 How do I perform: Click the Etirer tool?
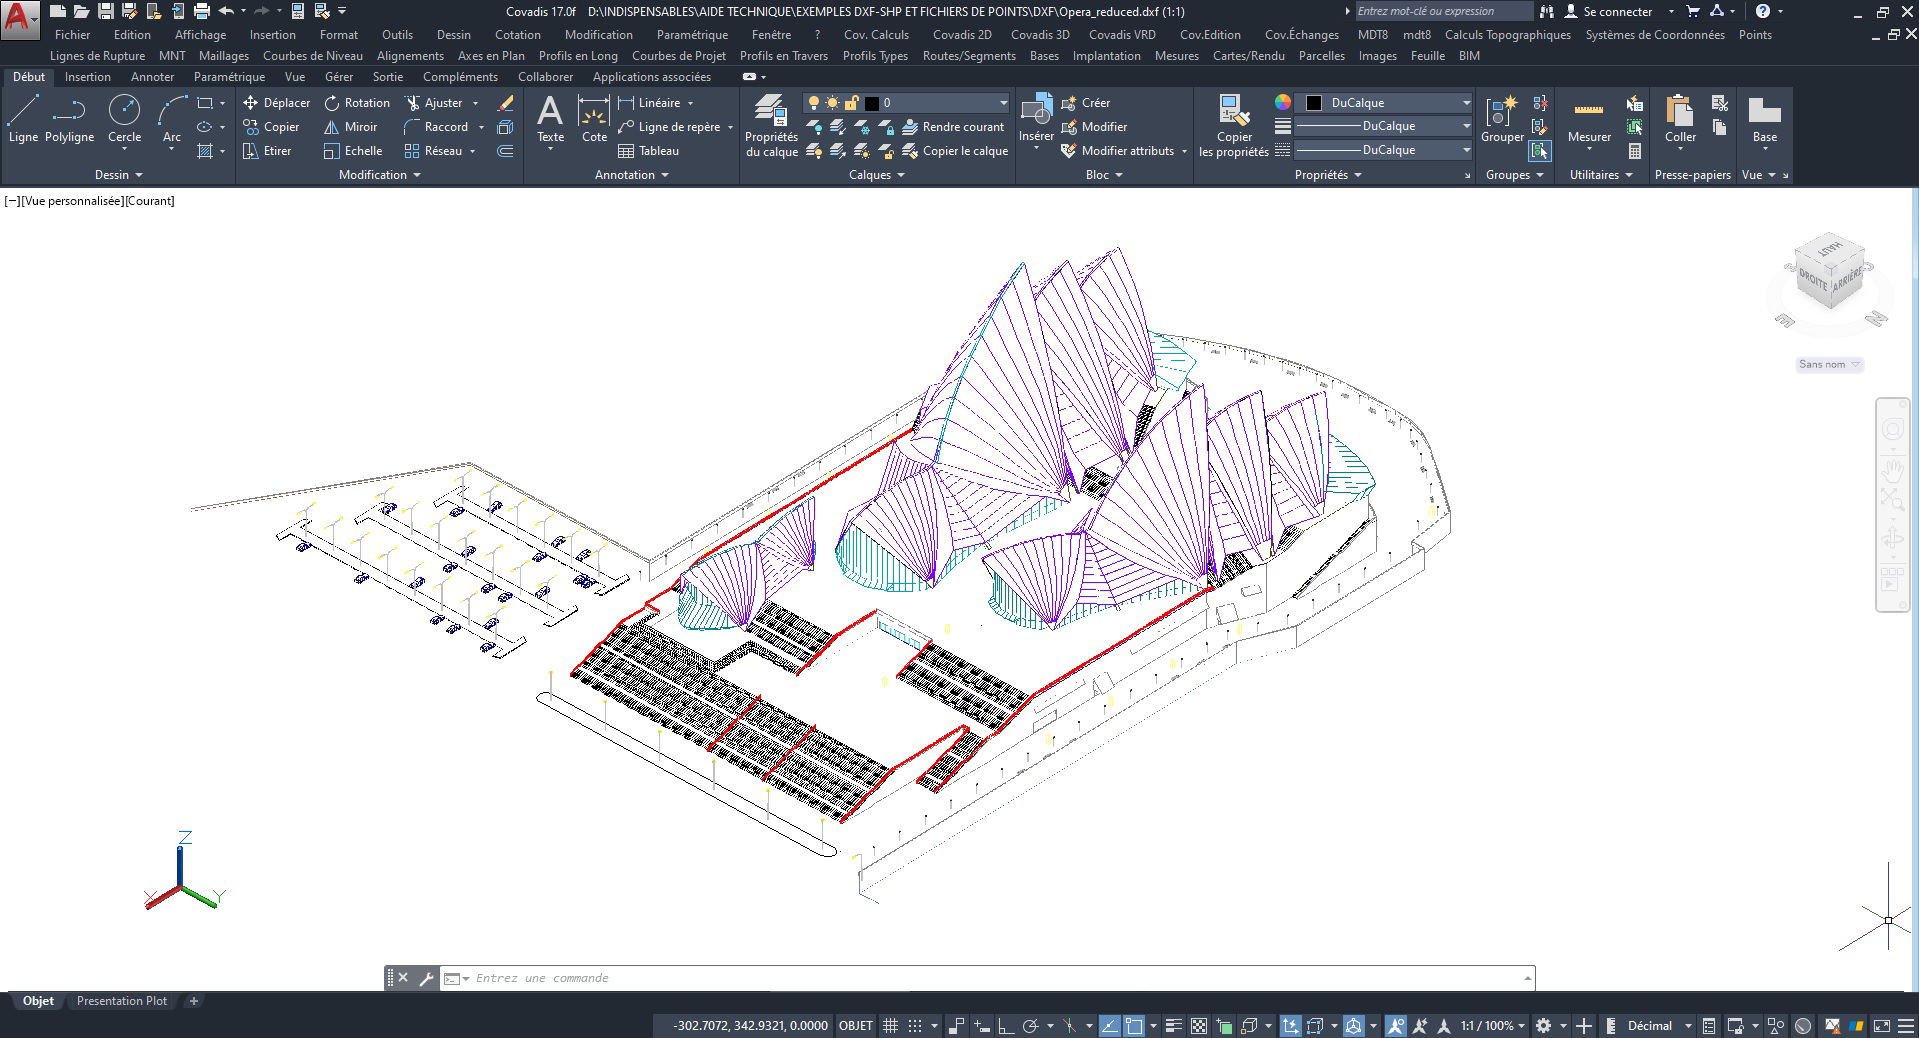(267, 151)
